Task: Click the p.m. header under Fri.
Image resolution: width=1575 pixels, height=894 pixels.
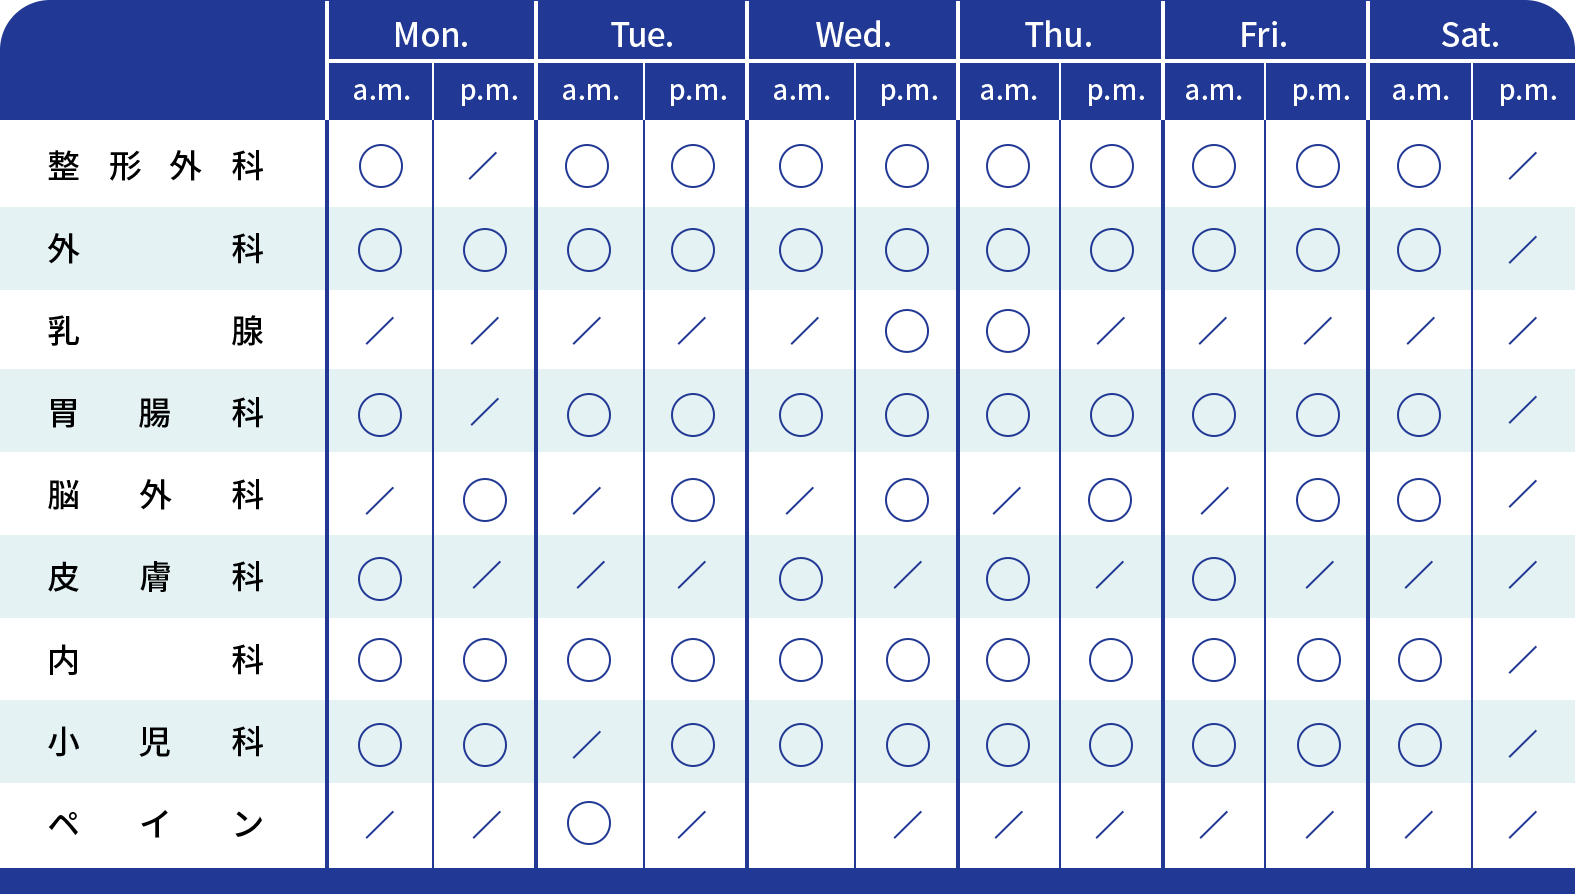Action: (1321, 91)
